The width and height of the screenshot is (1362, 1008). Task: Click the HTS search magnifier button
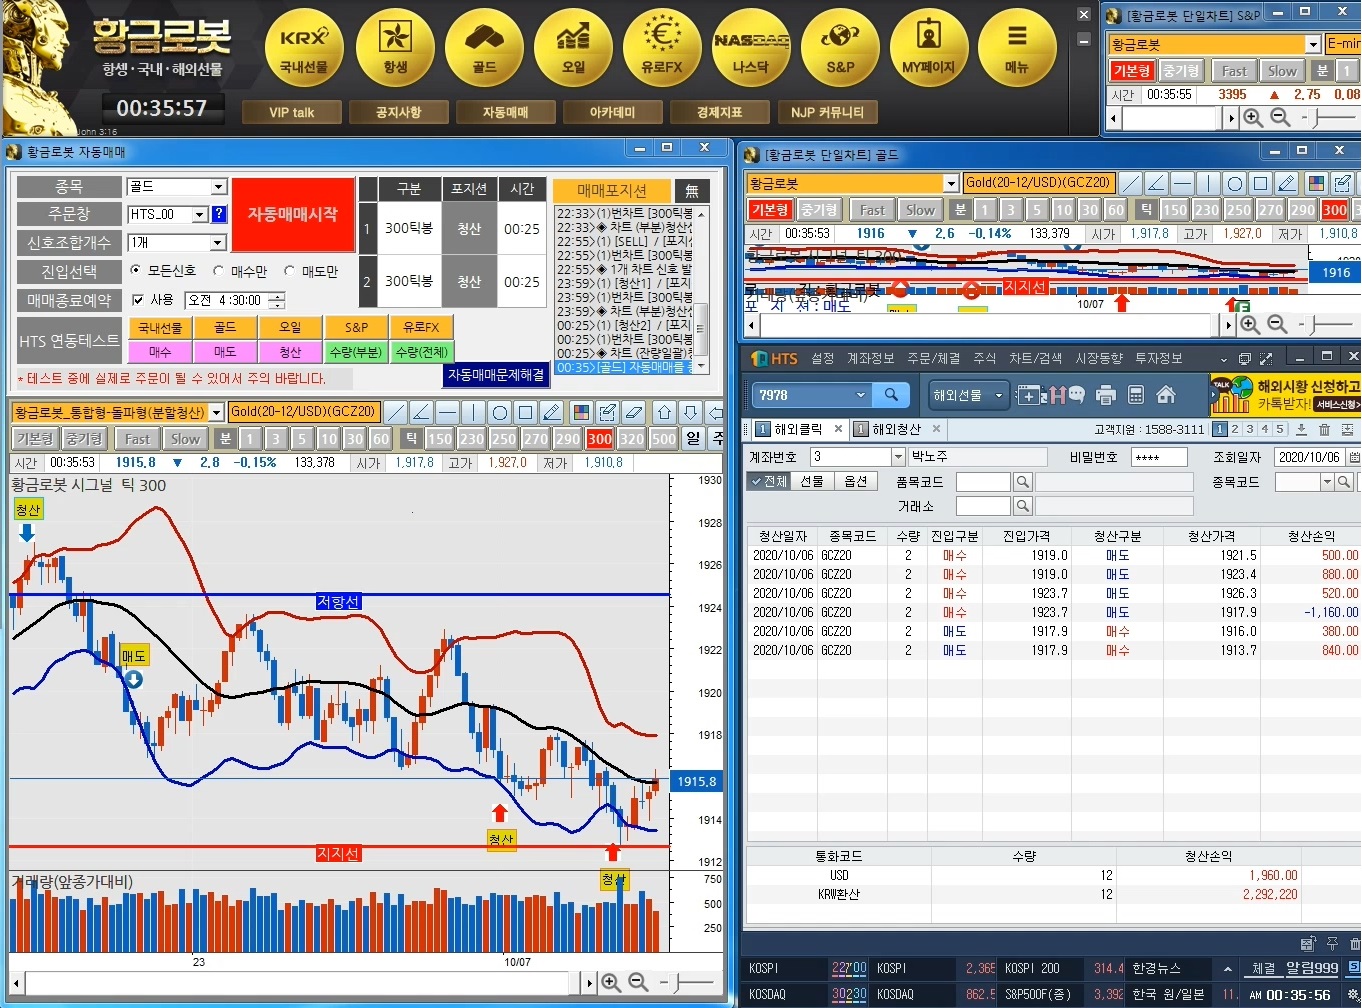(x=890, y=395)
